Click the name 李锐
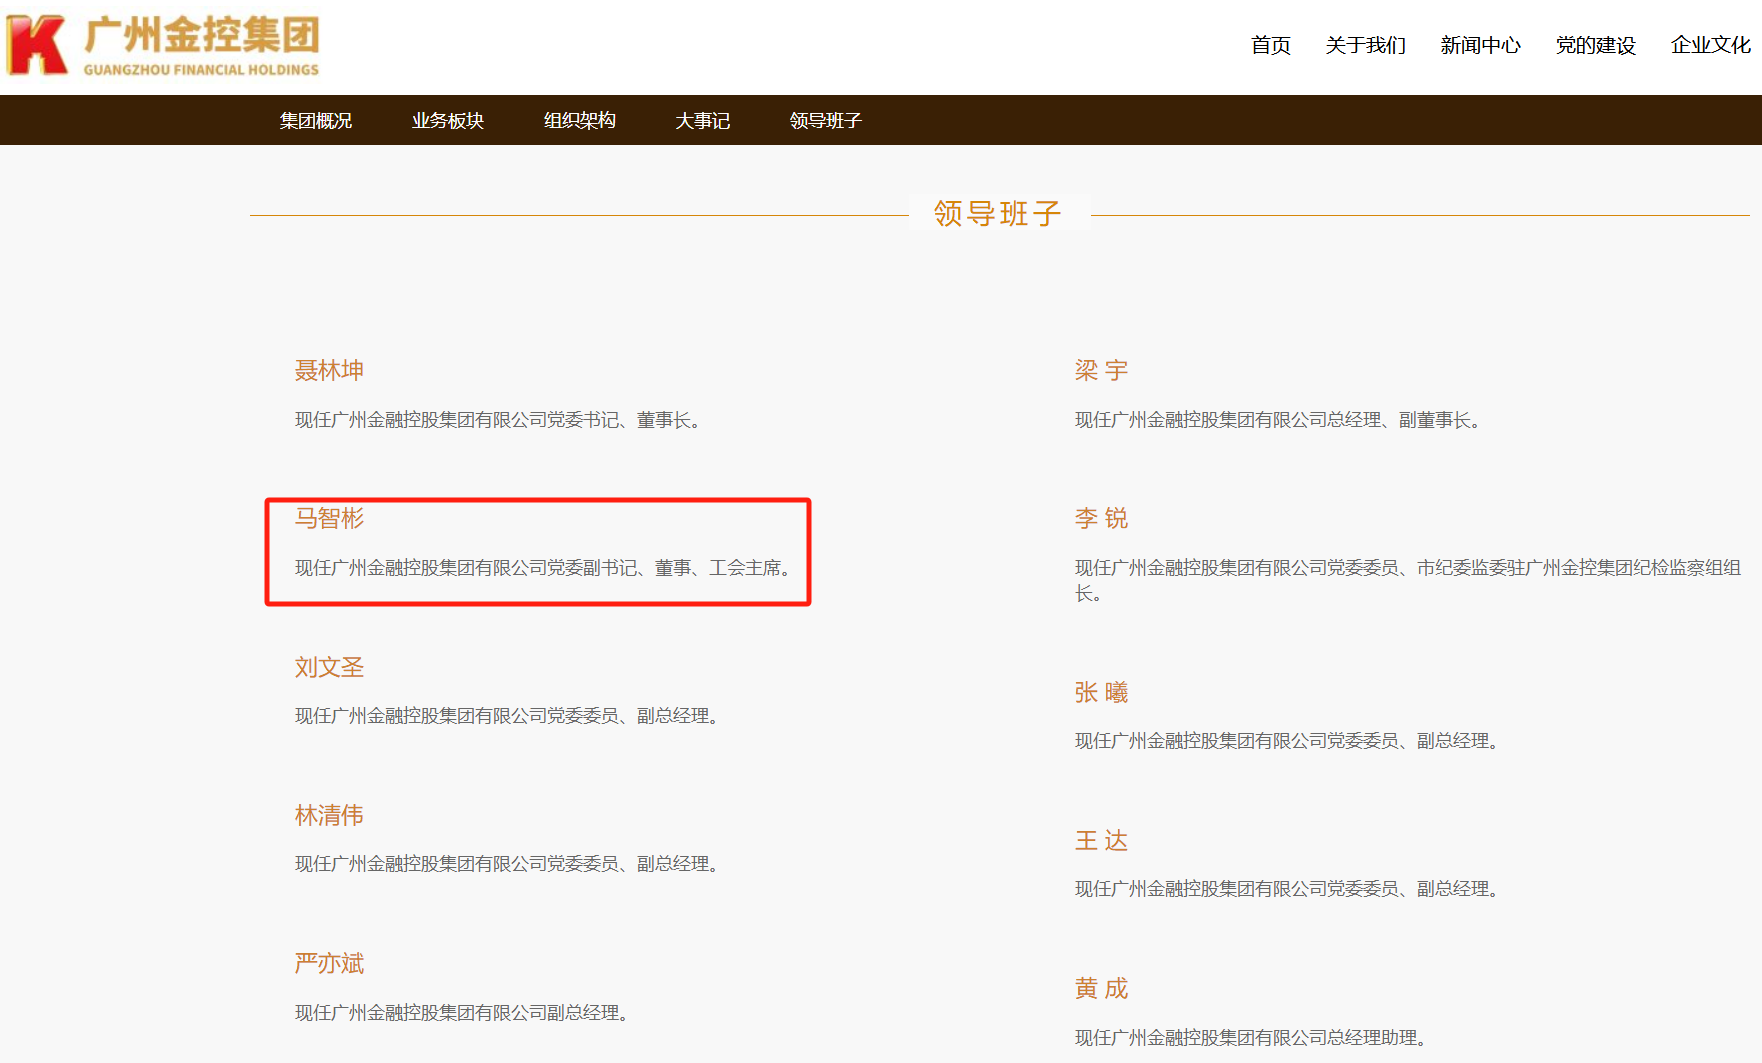1762x1063 pixels. coord(1101,518)
